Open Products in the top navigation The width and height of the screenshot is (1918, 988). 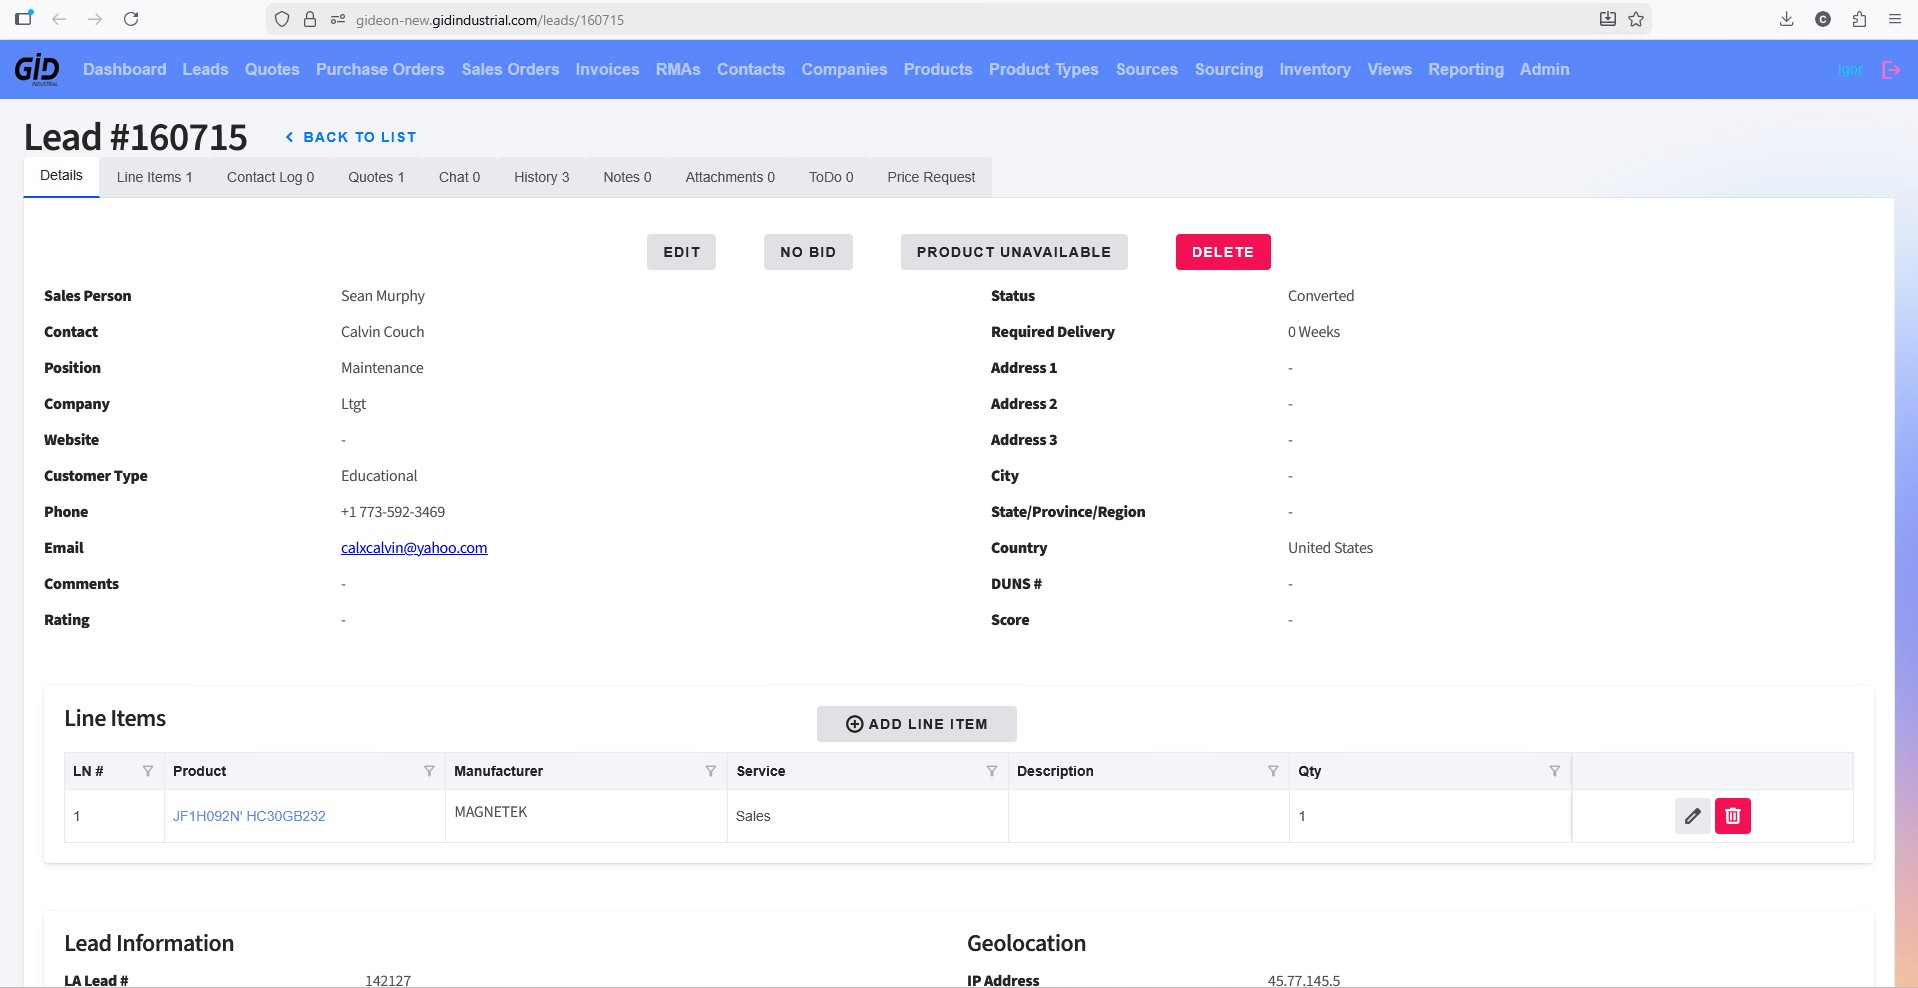[x=938, y=69]
